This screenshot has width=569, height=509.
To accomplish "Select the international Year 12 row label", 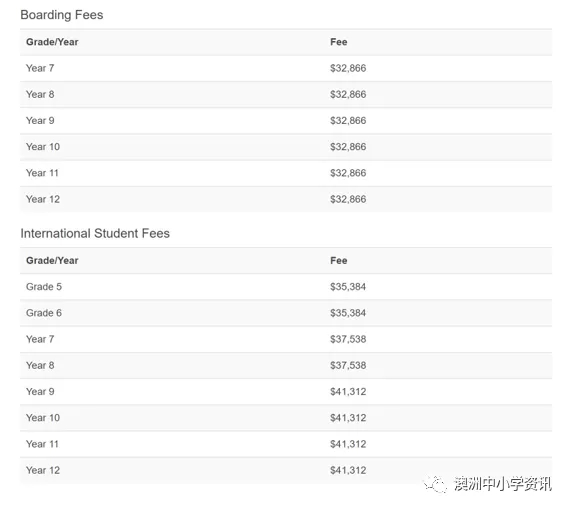I will coord(43,470).
